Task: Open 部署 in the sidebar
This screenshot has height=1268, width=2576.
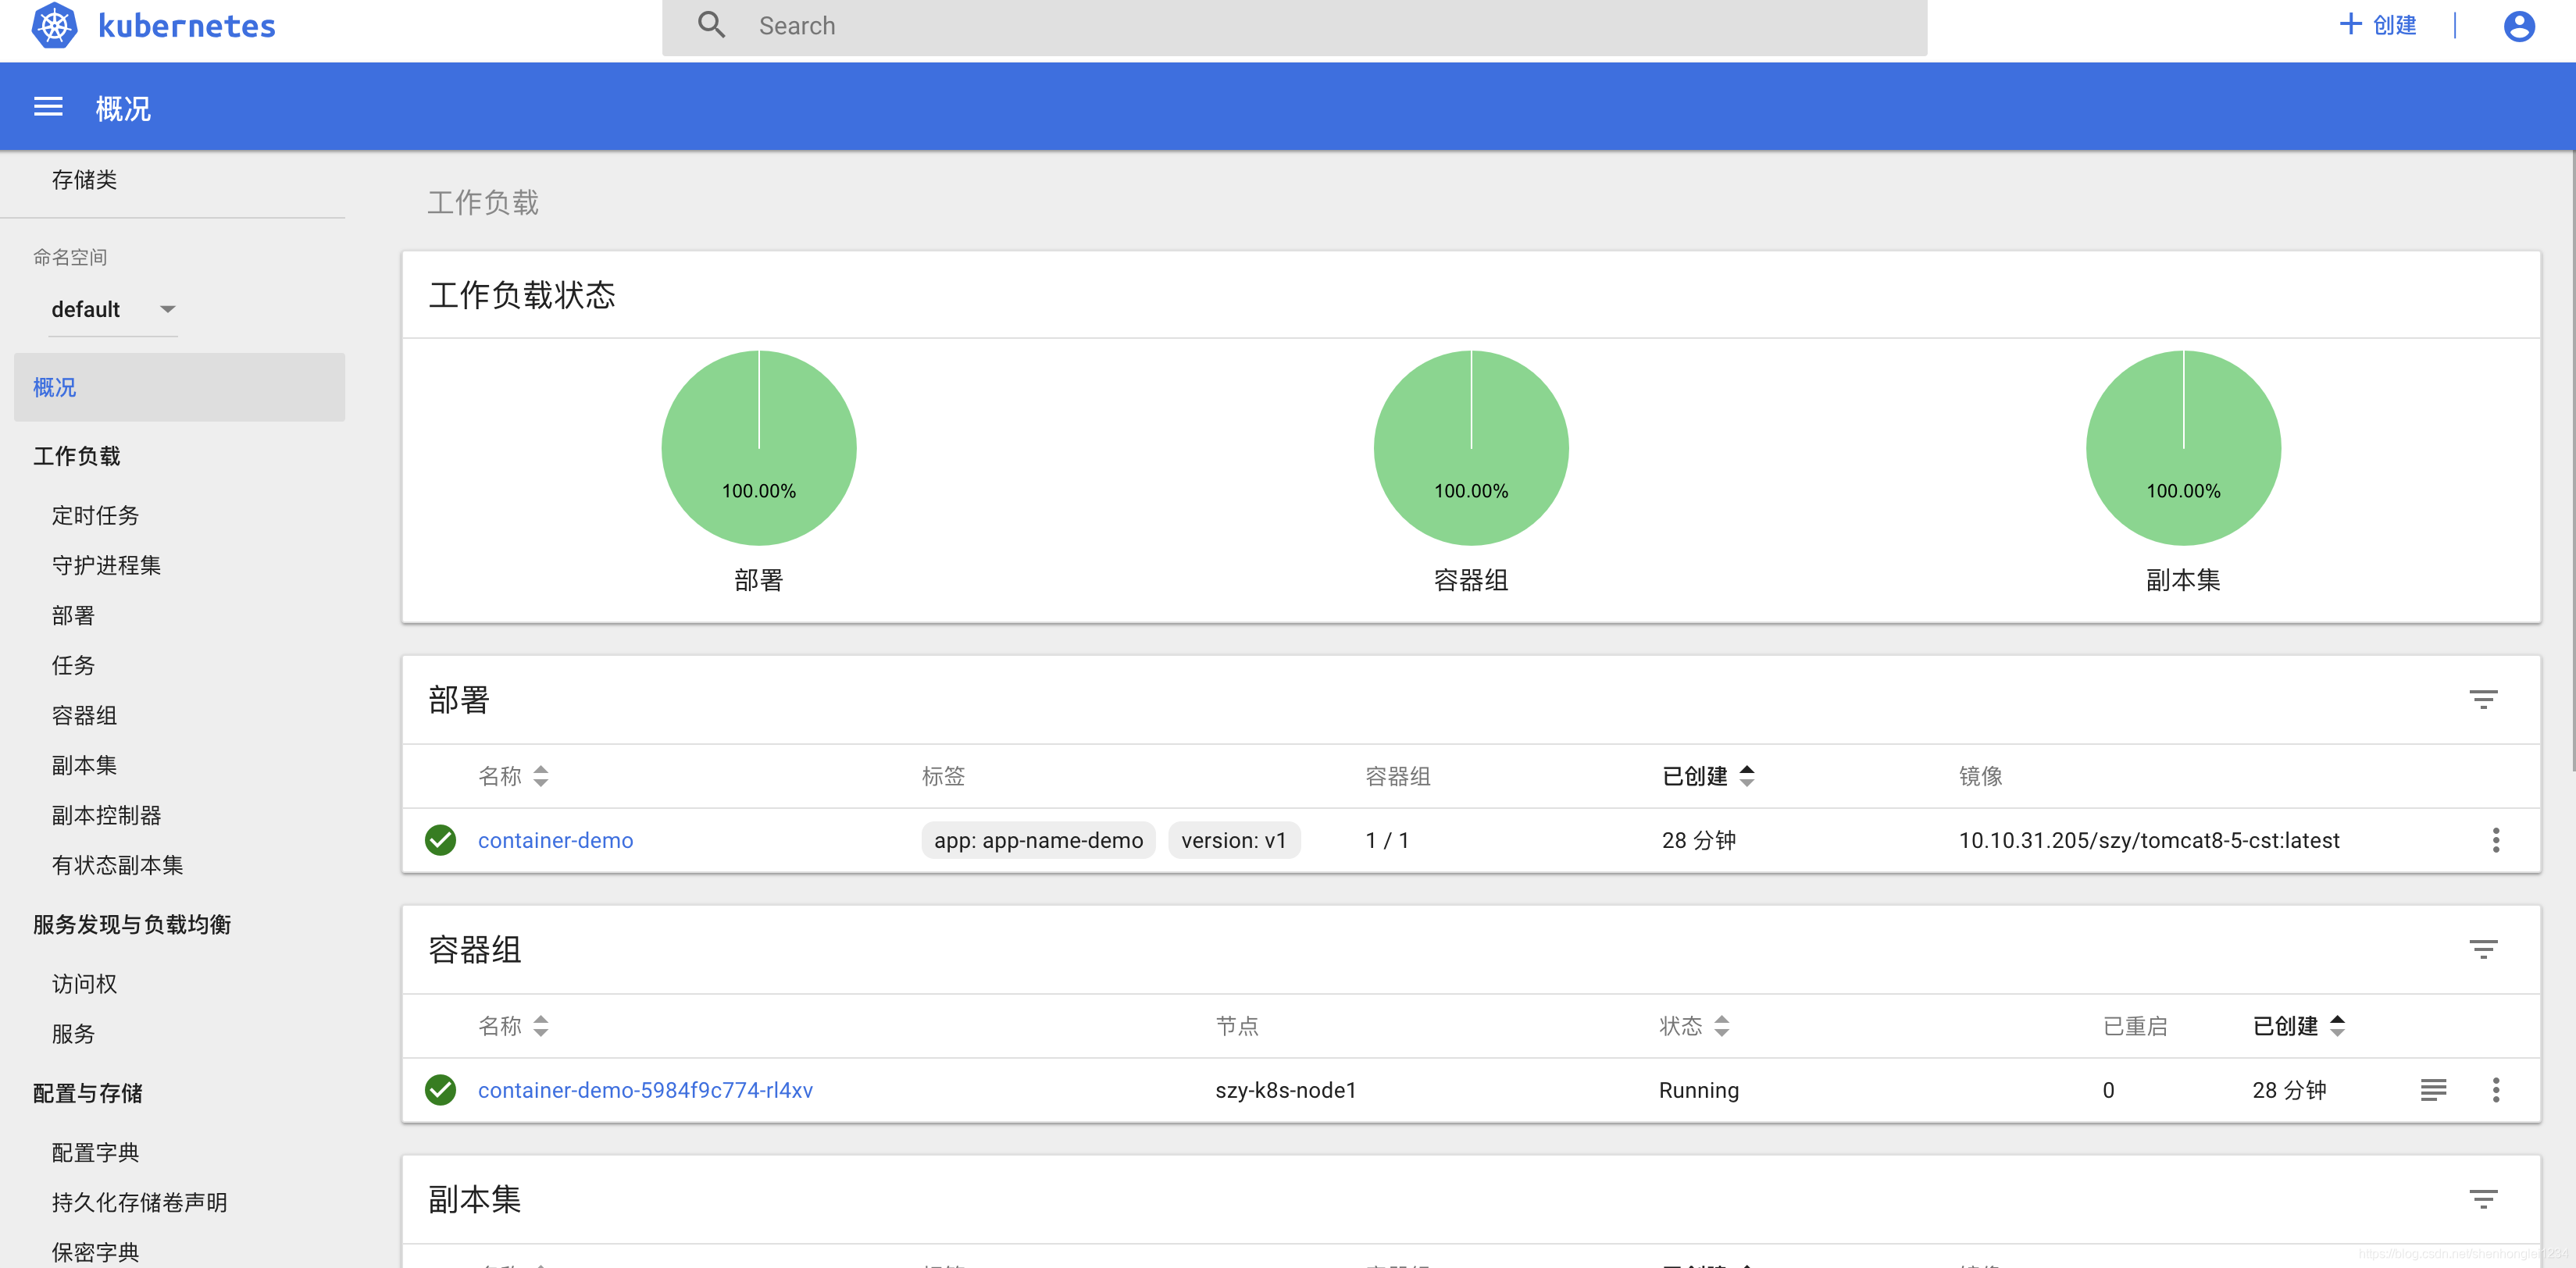Action: coord(73,616)
